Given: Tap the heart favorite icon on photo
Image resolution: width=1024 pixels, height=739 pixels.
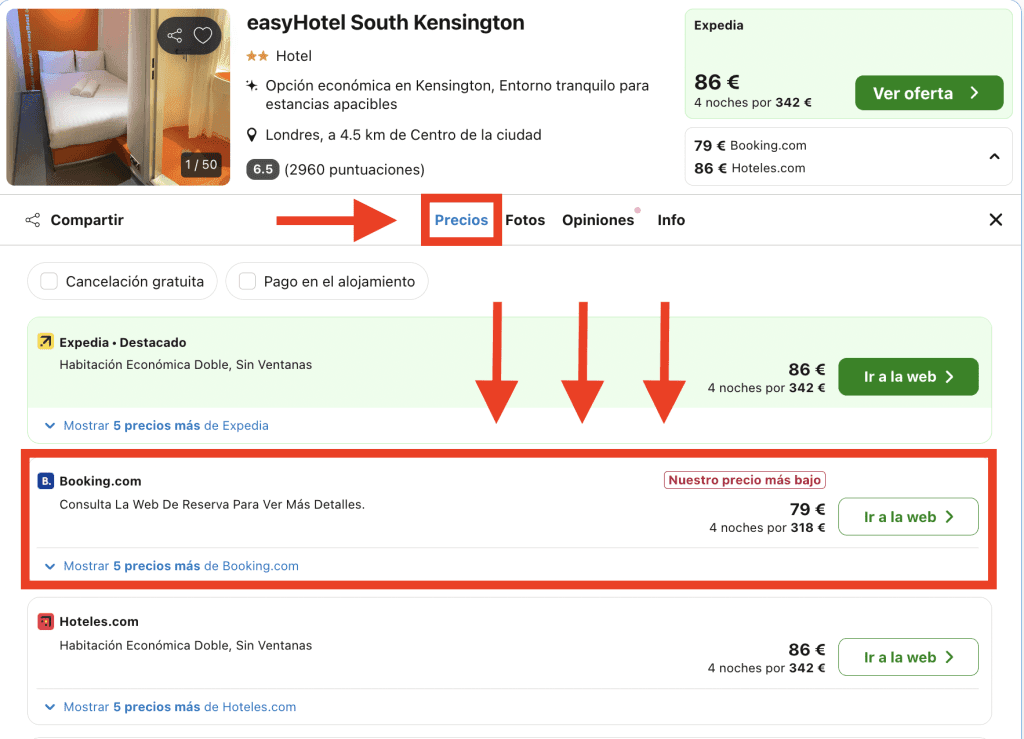Looking at the screenshot, I should (x=203, y=36).
